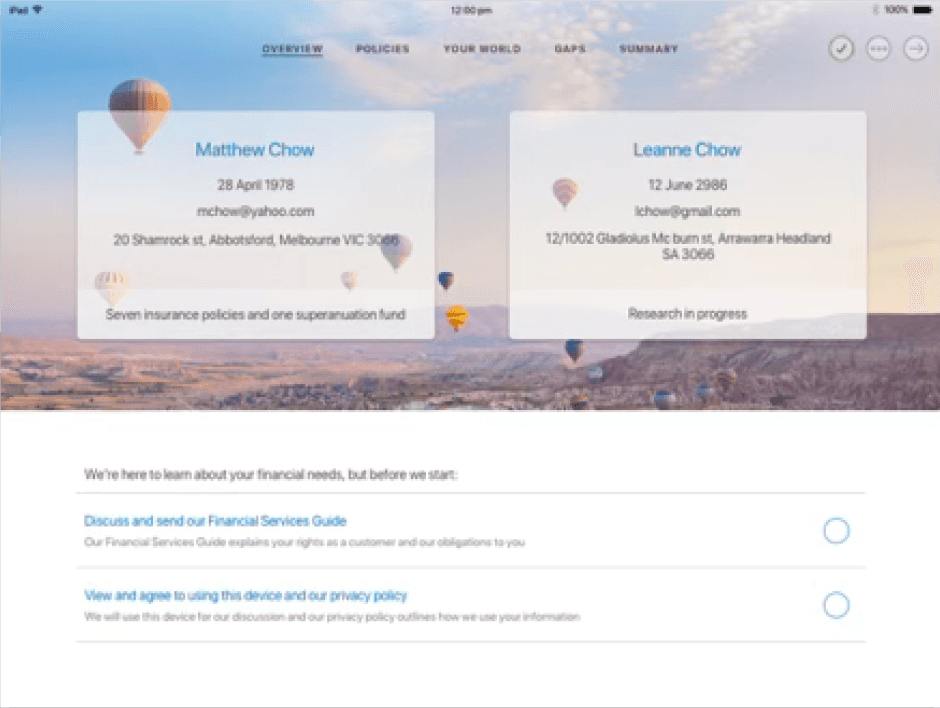Open Discuss and send Financial Services Guide link
Viewport: 940px width, 708px height.
click(215, 521)
